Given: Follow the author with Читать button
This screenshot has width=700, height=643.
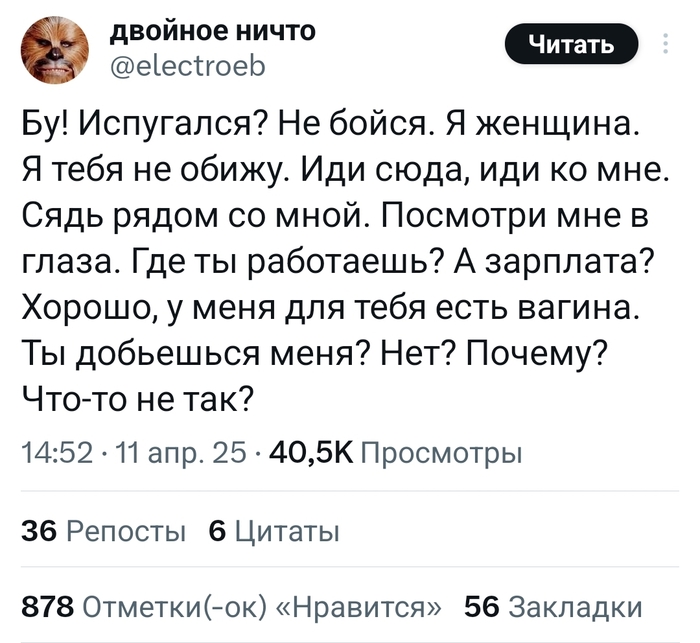Looking at the screenshot, I should tap(571, 44).
